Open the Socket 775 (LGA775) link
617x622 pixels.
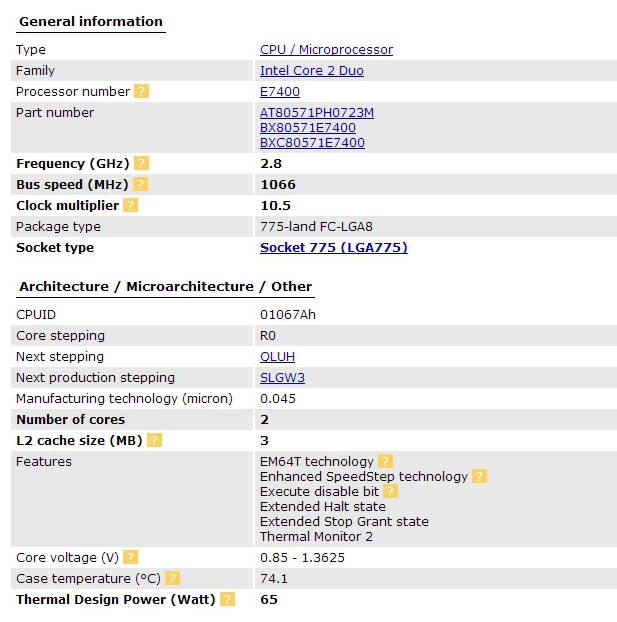(x=334, y=248)
